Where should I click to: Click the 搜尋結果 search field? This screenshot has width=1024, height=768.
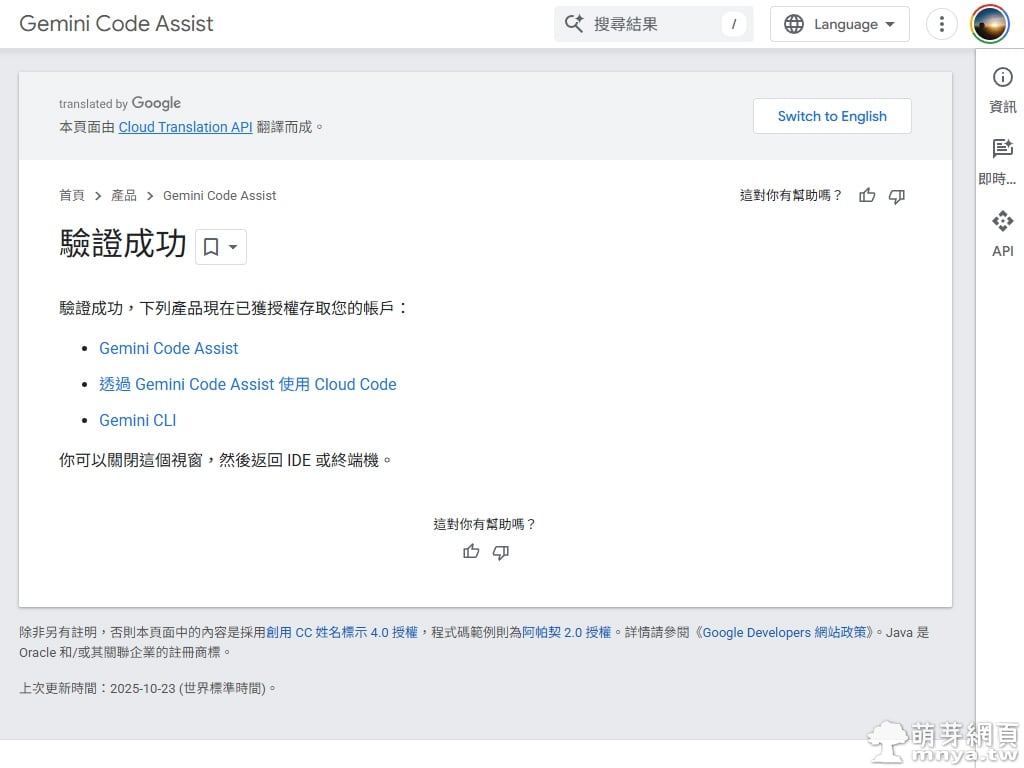click(650, 24)
